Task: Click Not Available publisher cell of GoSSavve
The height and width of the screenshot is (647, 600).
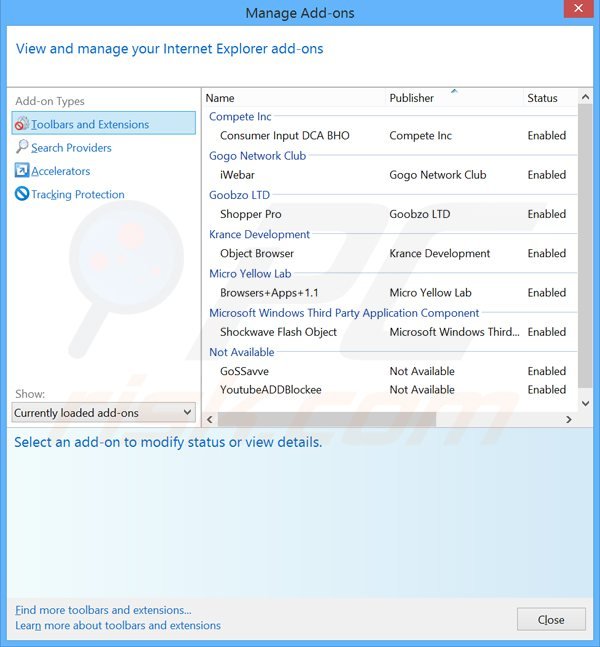Action: 422,371
